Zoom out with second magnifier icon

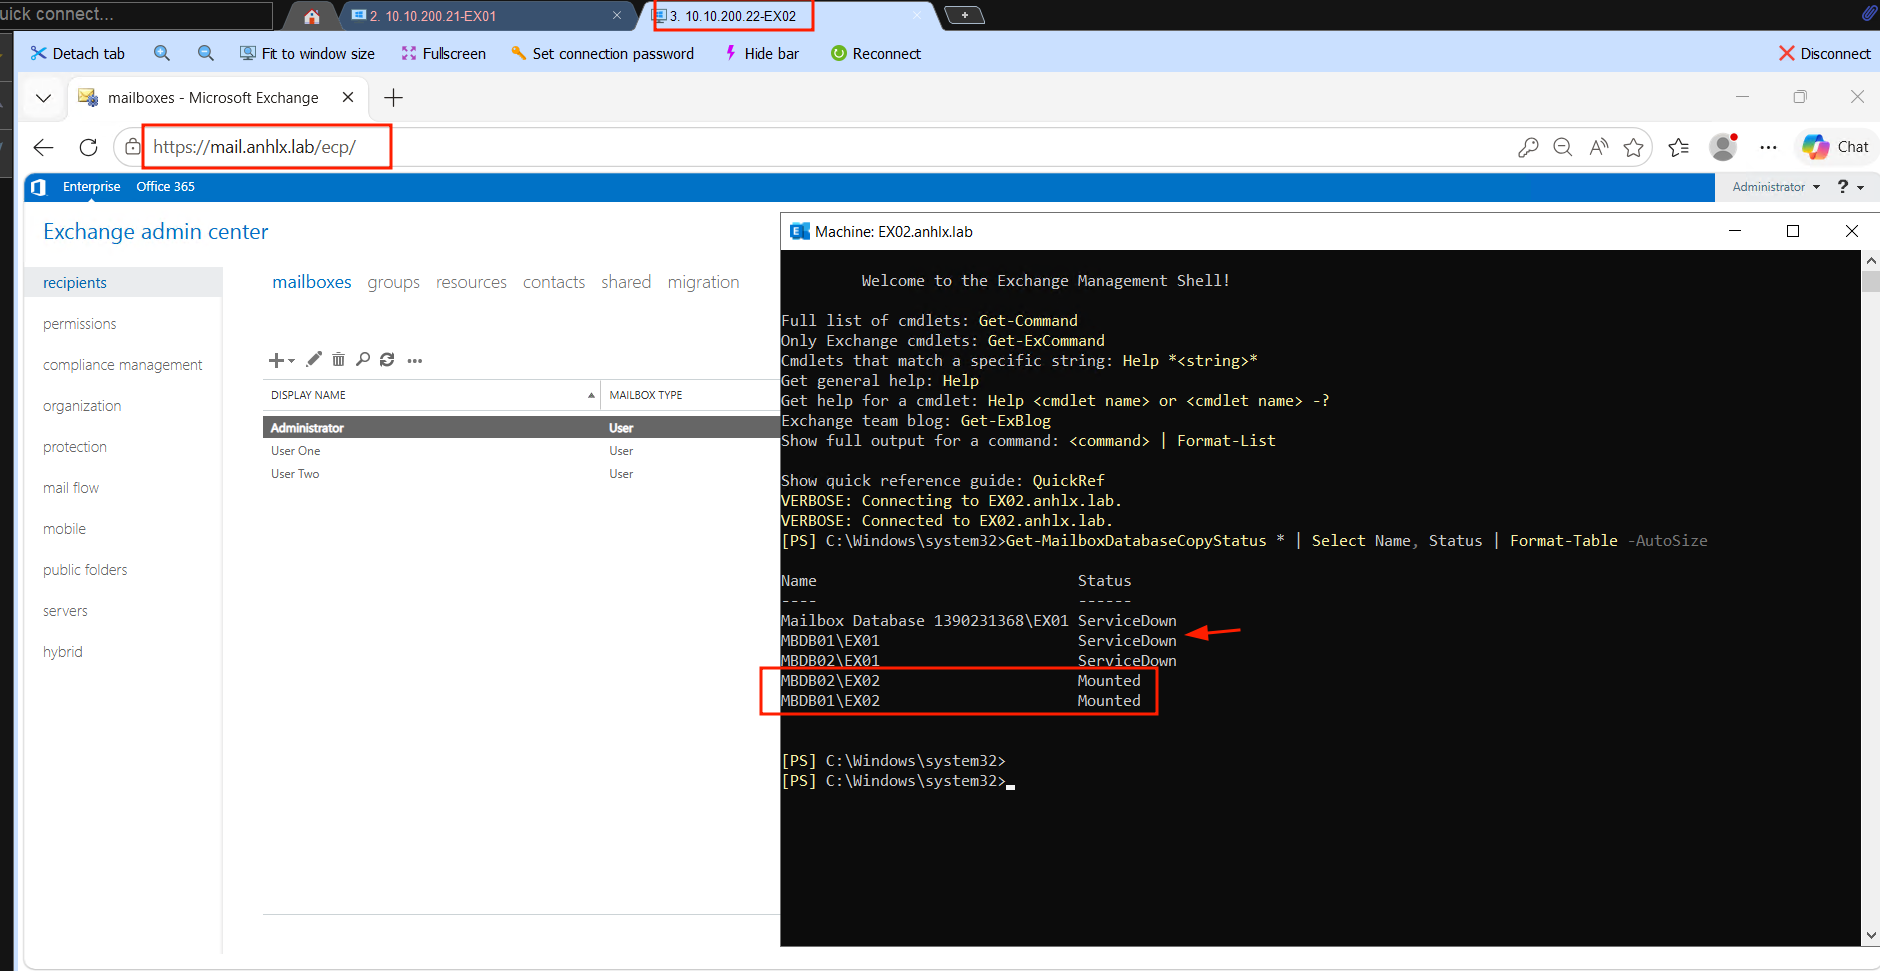coord(206,54)
